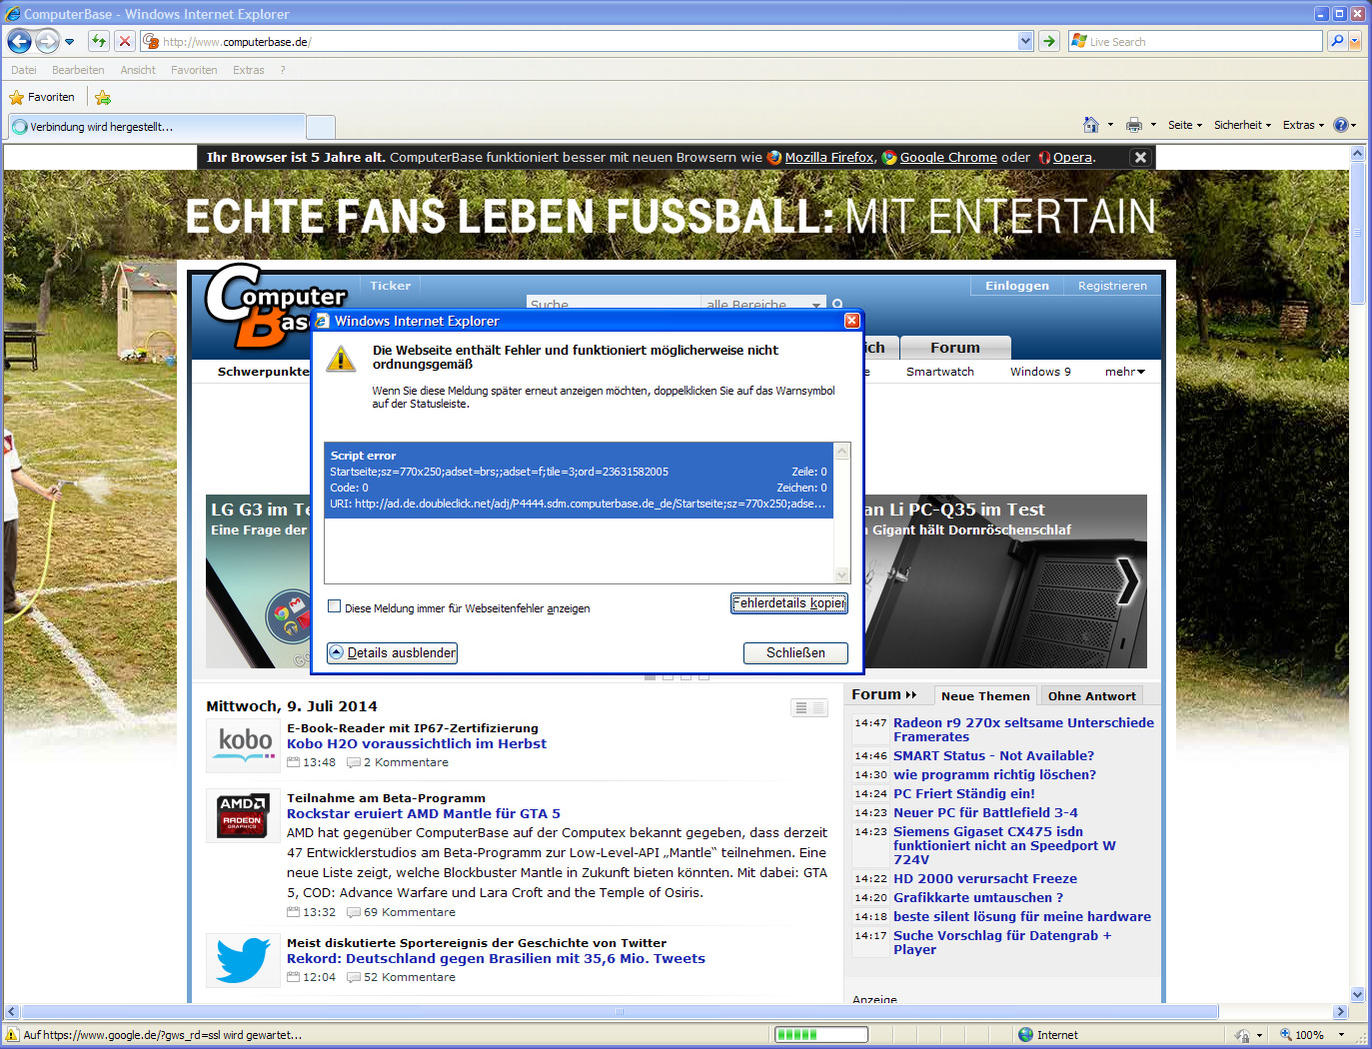
Task: Dismiss the outdated browser notice with its X
Action: click(1140, 157)
